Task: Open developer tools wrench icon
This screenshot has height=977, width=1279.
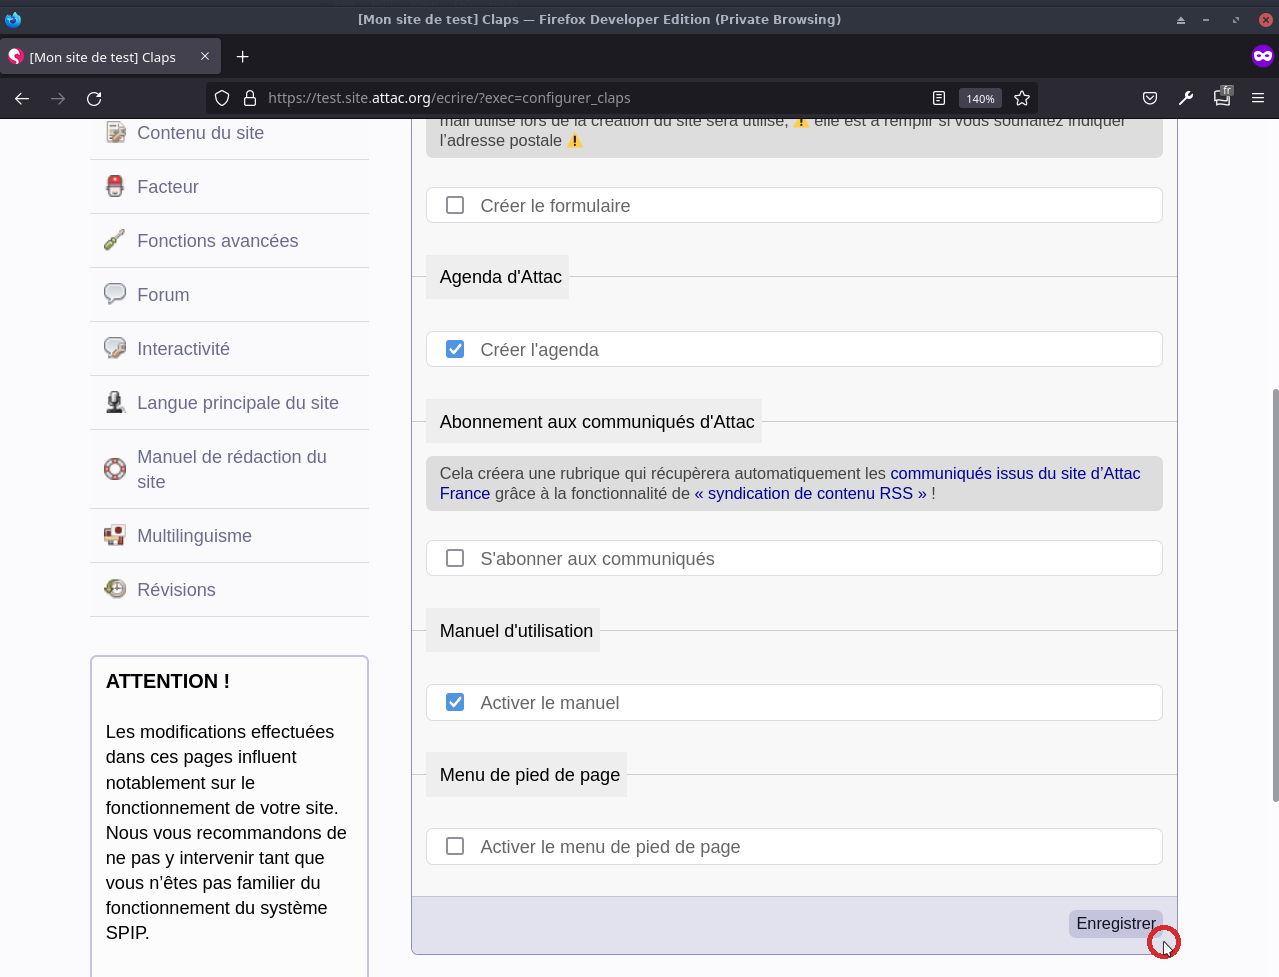Action: 1186,98
